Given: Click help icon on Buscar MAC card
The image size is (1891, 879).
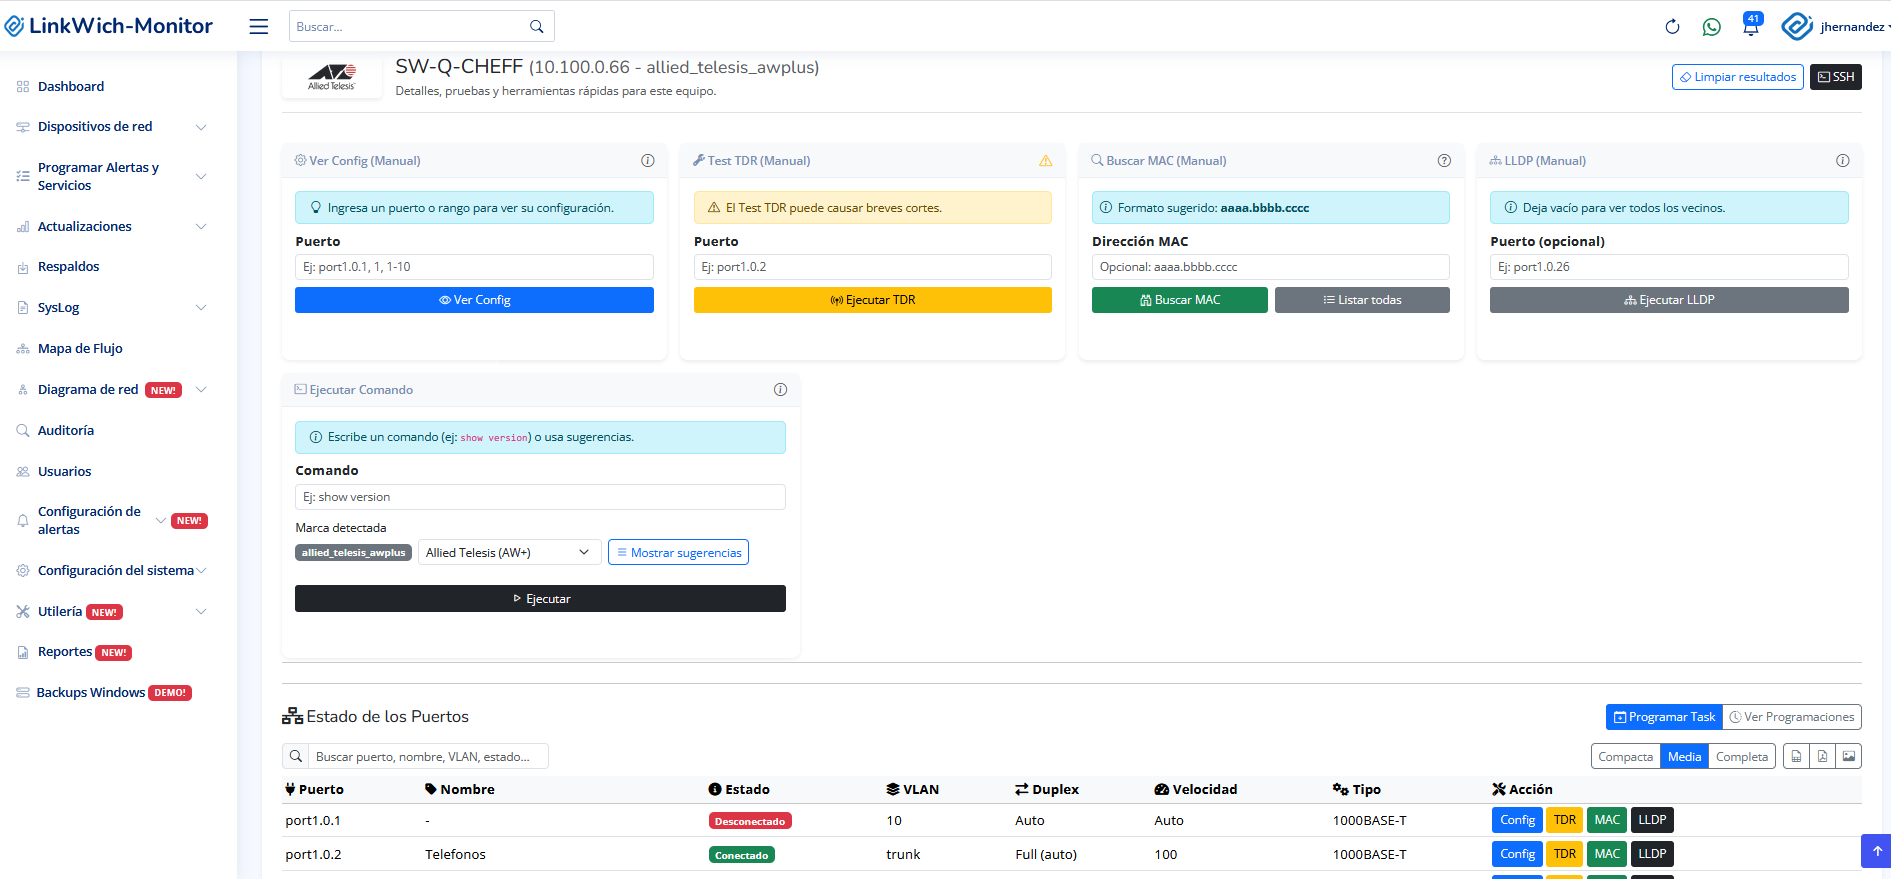Looking at the screenshot, I should (1444, 161).
